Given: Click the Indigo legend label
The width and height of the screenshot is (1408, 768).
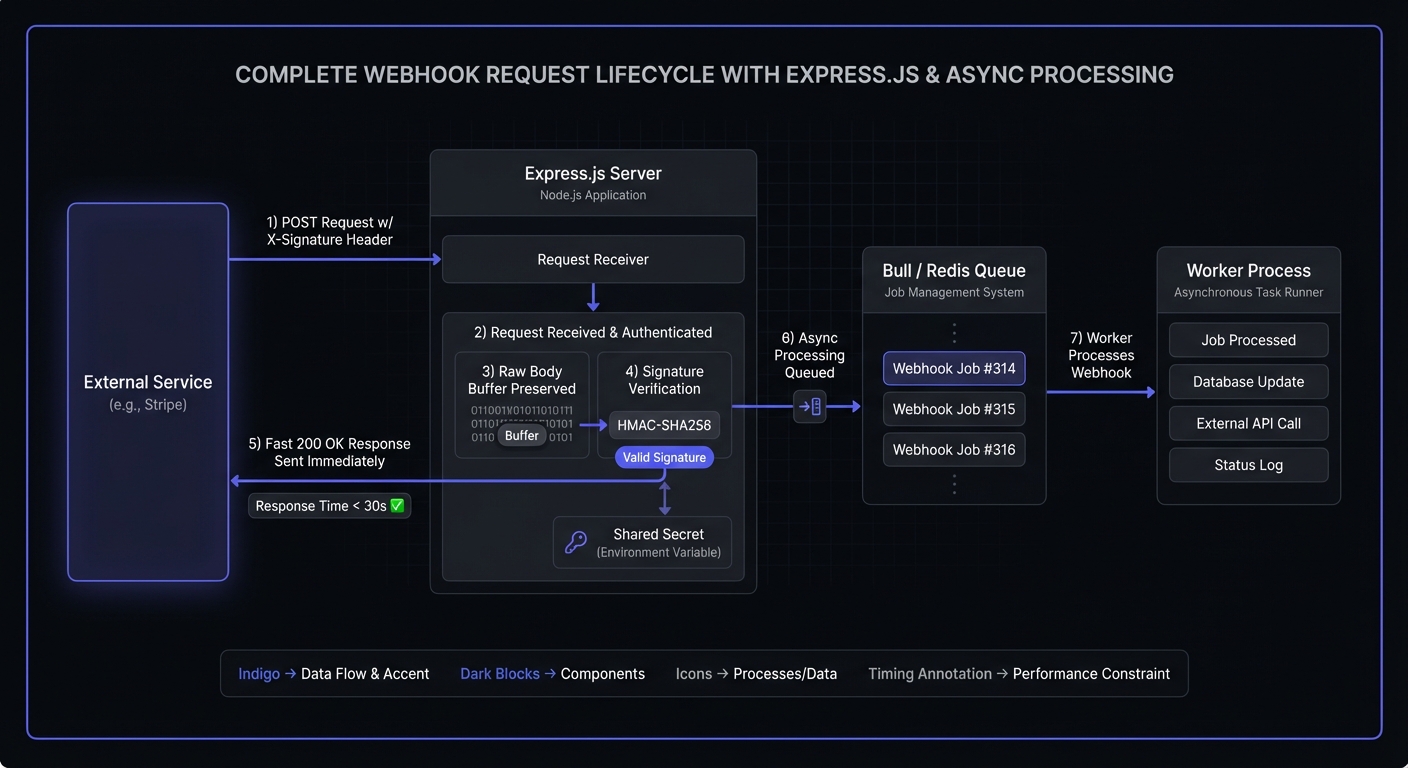Looking at the screenshot, I should [259, 674].
